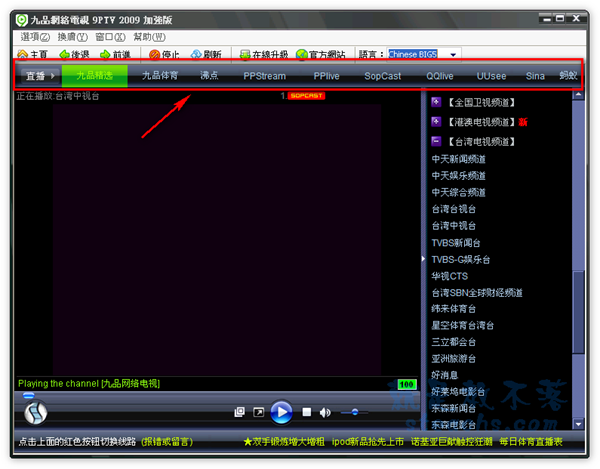Click the mini-window mode icon in player controls
Viewport: 600px width, 469px height.
pos(240,412)
